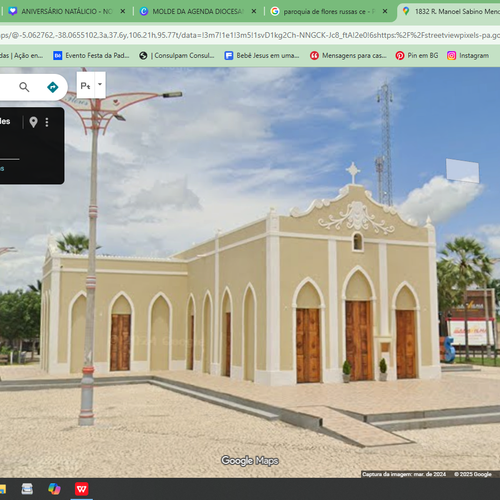
Task: Click the heart favicon on ANIVERSÁRIO NATALÍCIO tab
Action: (13, 11)
